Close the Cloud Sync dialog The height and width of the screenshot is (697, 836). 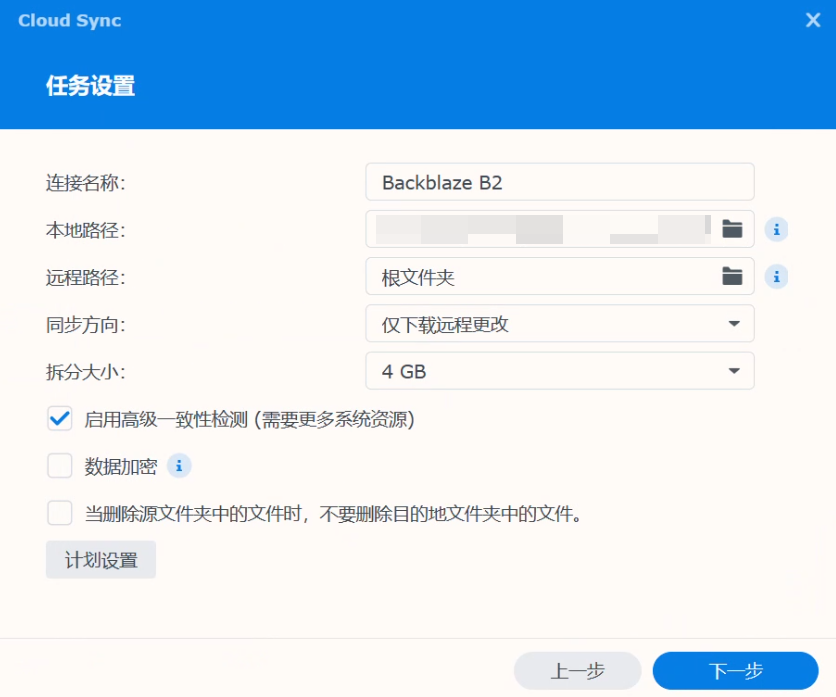(x=813, y=20)
